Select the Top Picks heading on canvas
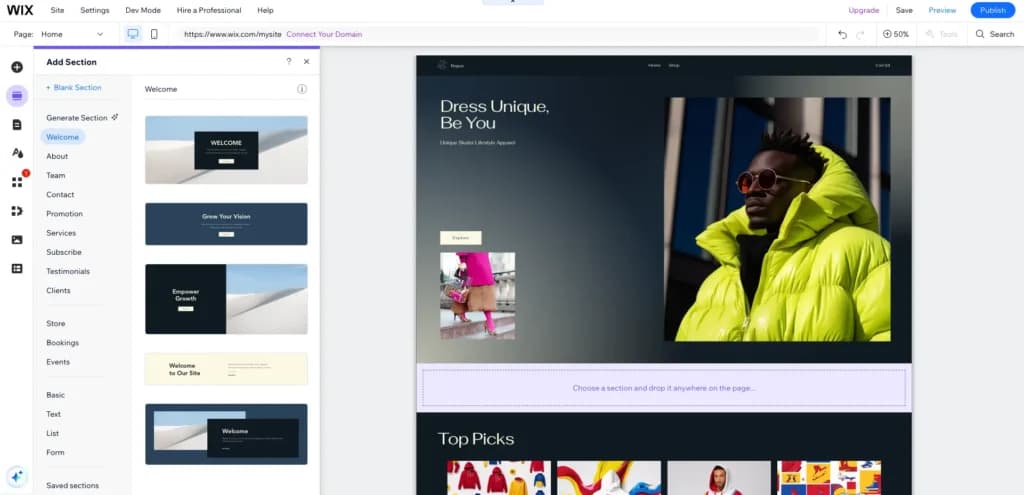Screen dimensions: 1024x495 [476, 439]
